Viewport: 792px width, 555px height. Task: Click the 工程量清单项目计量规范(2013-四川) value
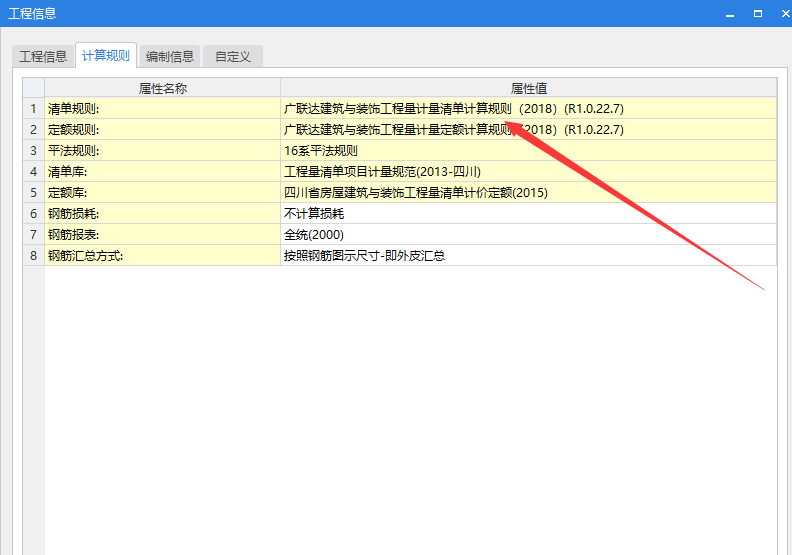tap(528, 172)
